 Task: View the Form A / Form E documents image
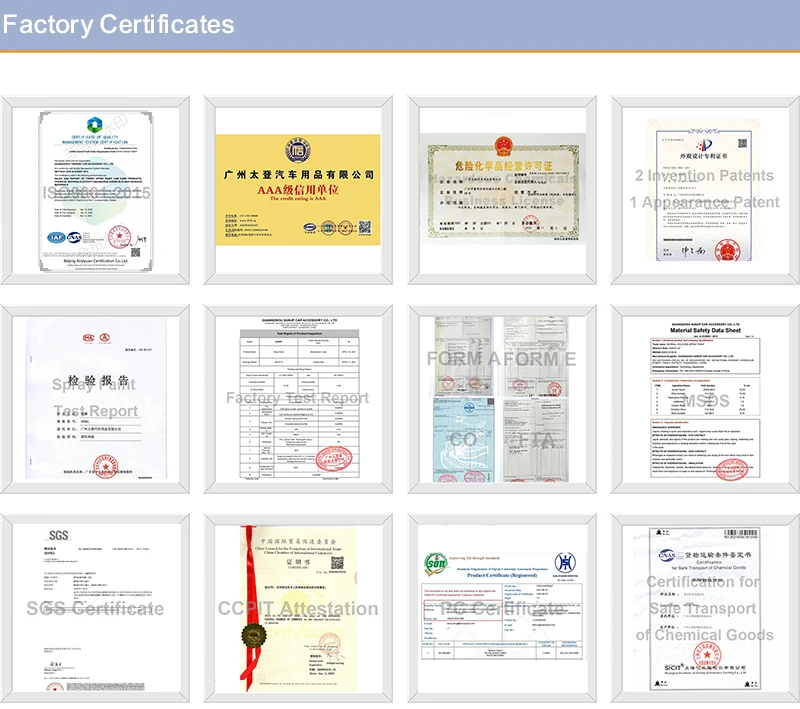[501, 400]
